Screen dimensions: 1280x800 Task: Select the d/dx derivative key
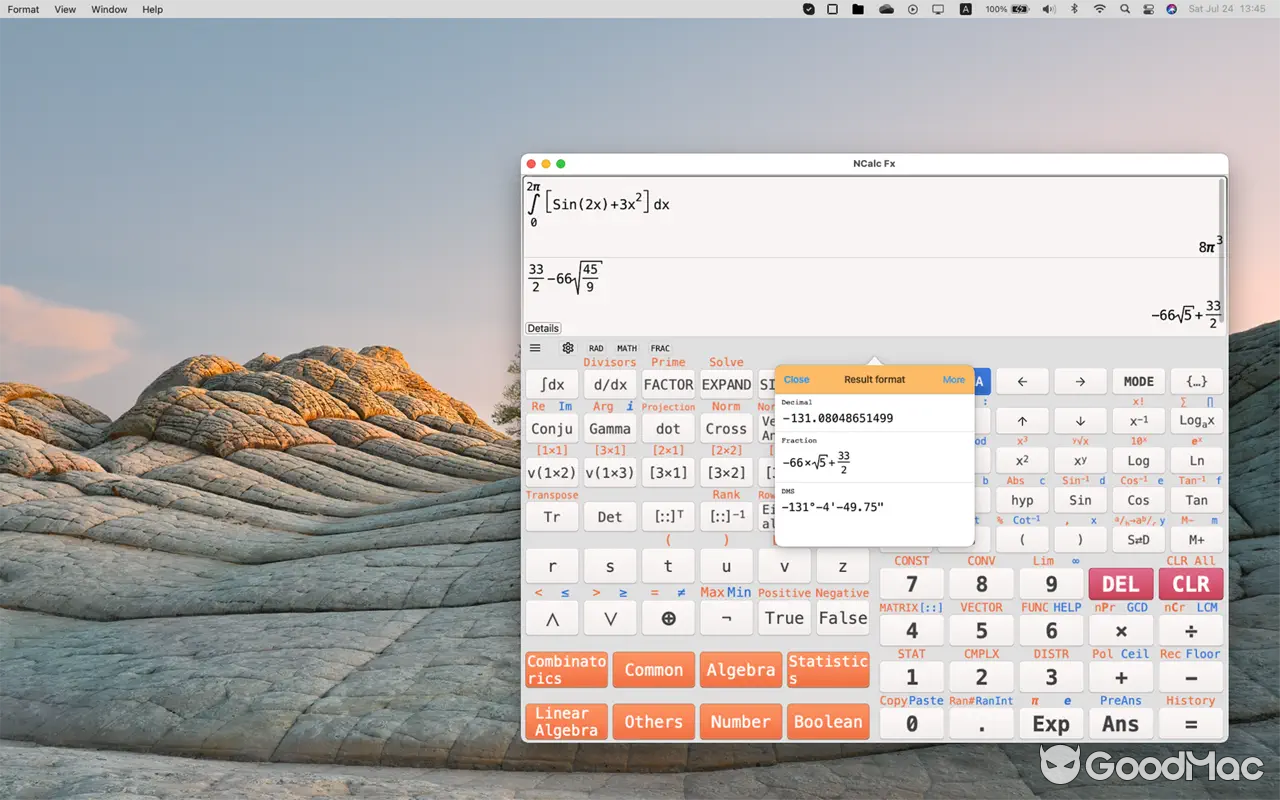click(x=610, y=384)
